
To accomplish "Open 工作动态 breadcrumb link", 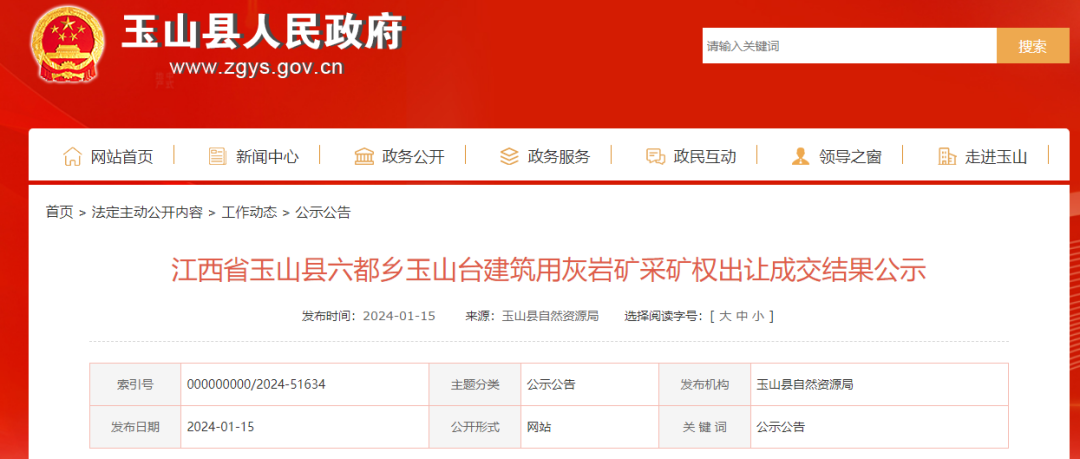I will [249, 212].
